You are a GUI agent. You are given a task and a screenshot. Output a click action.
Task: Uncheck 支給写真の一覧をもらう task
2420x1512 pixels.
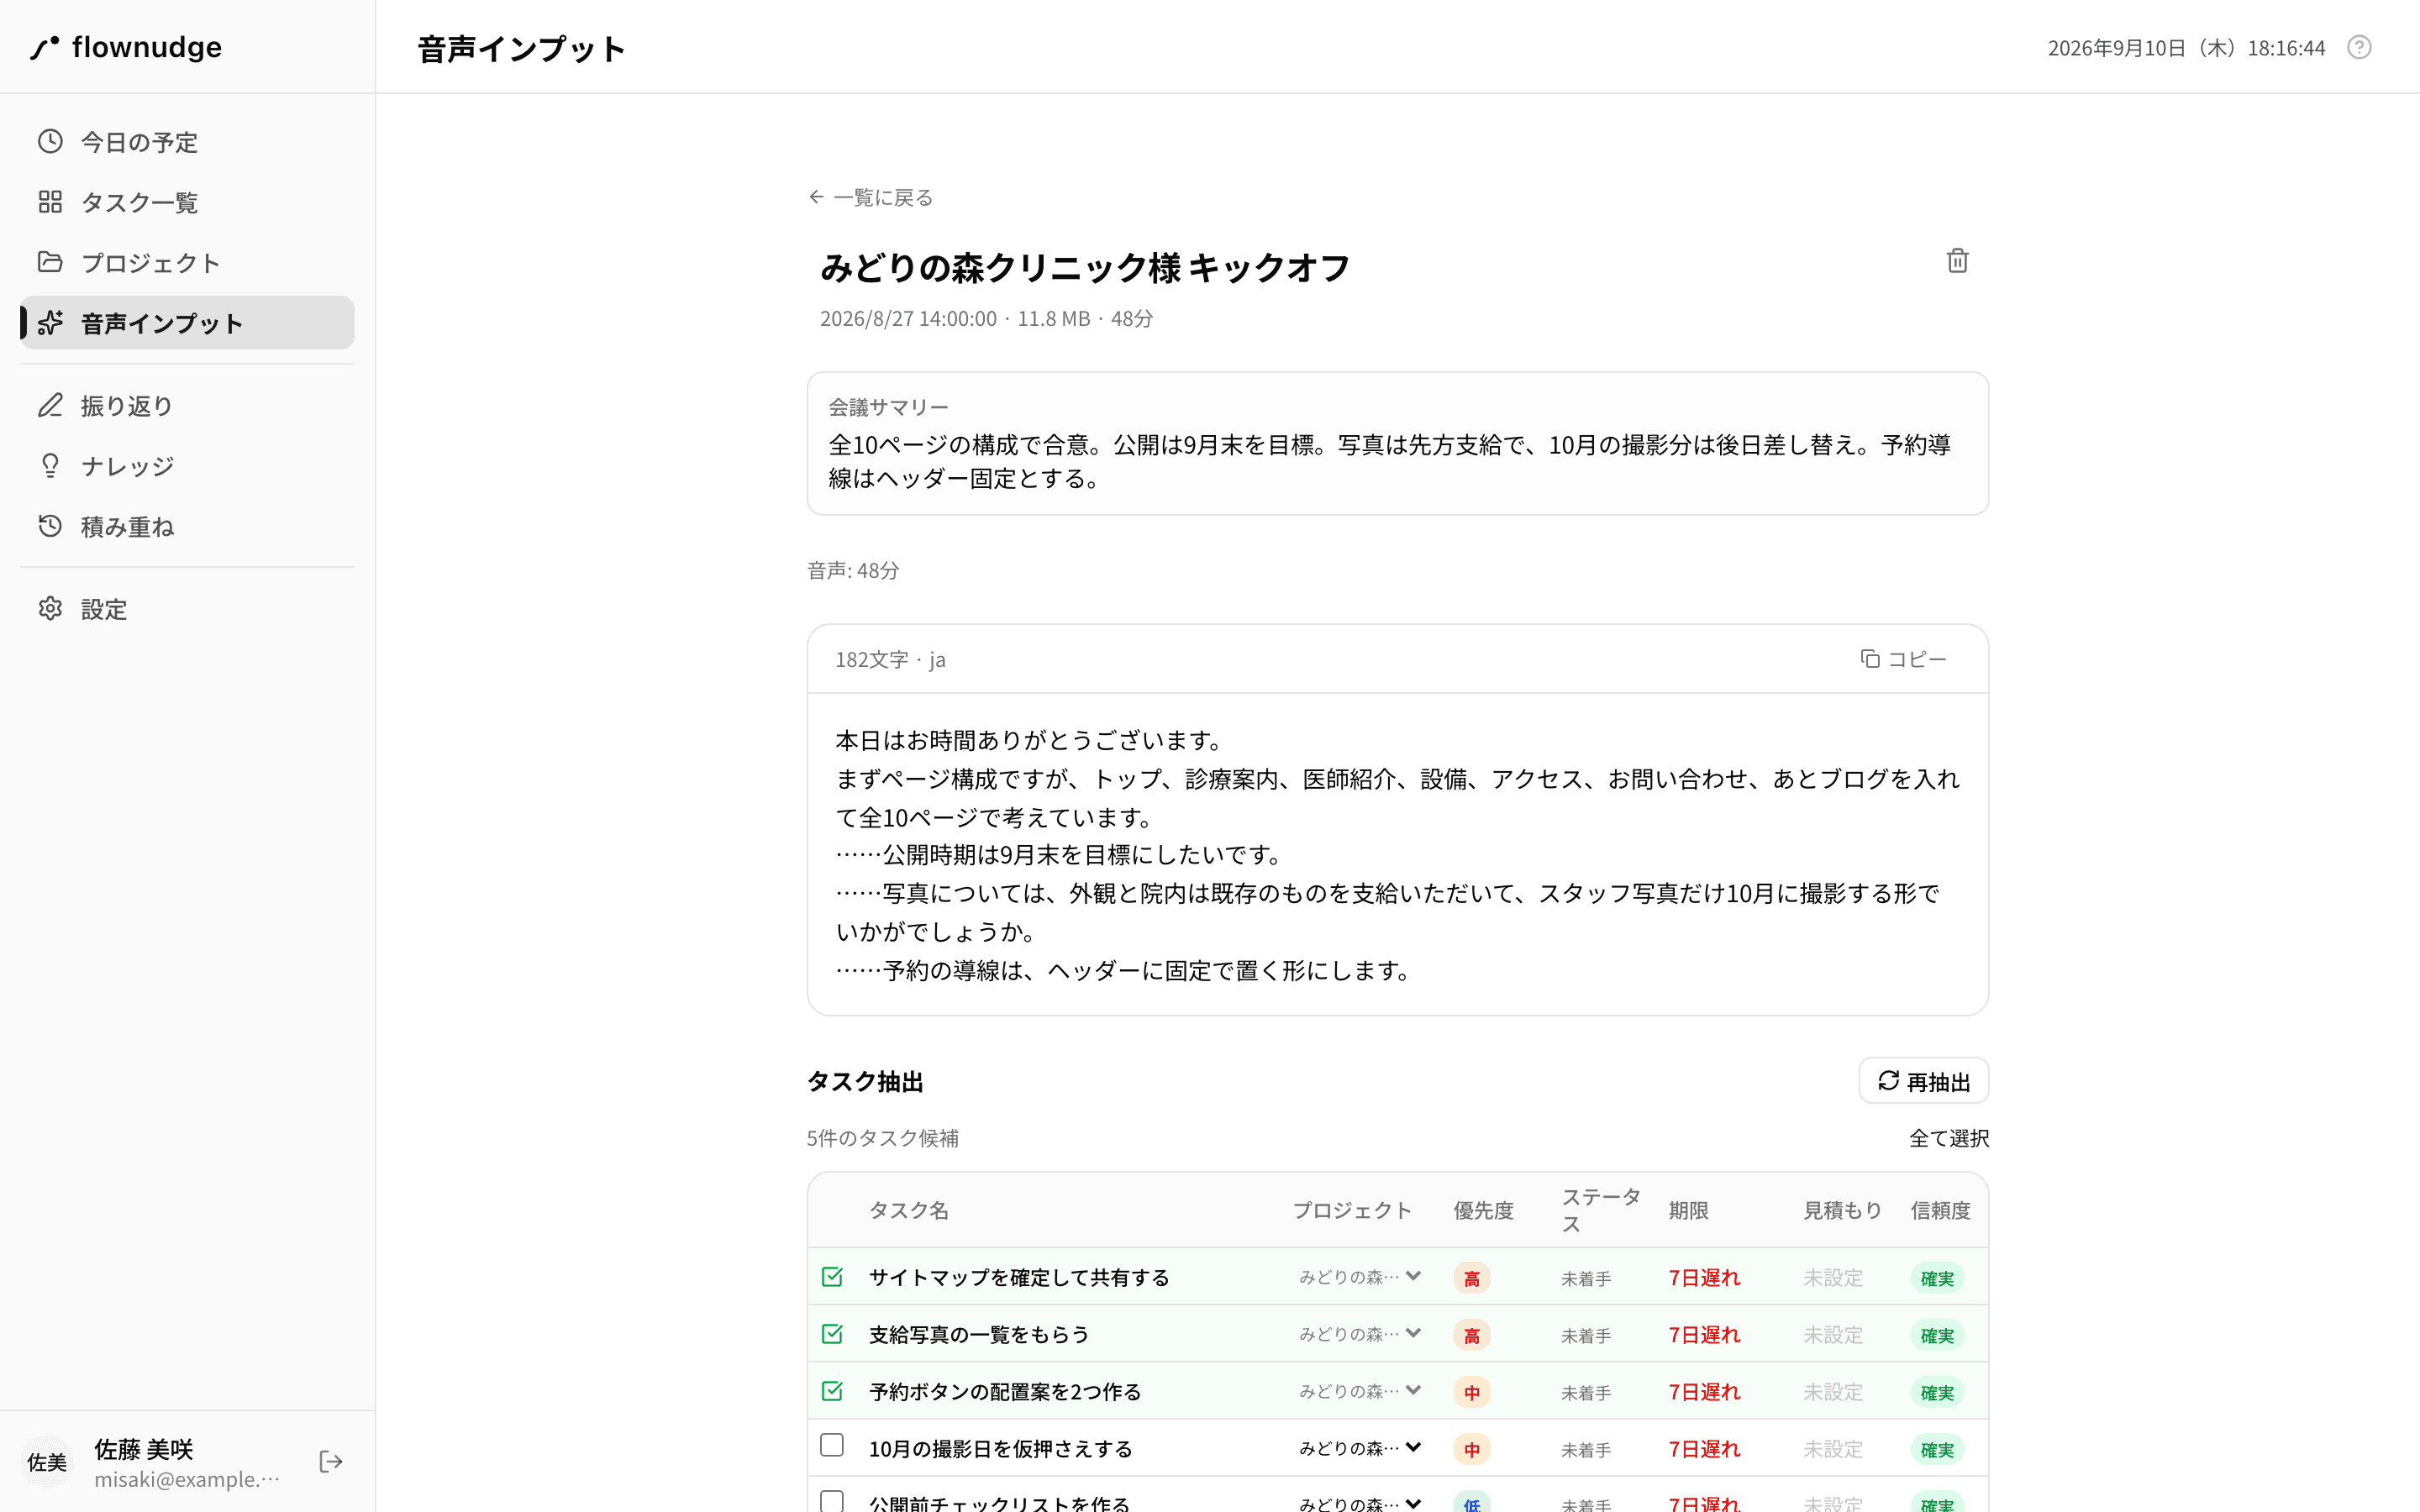(832, 1334)
